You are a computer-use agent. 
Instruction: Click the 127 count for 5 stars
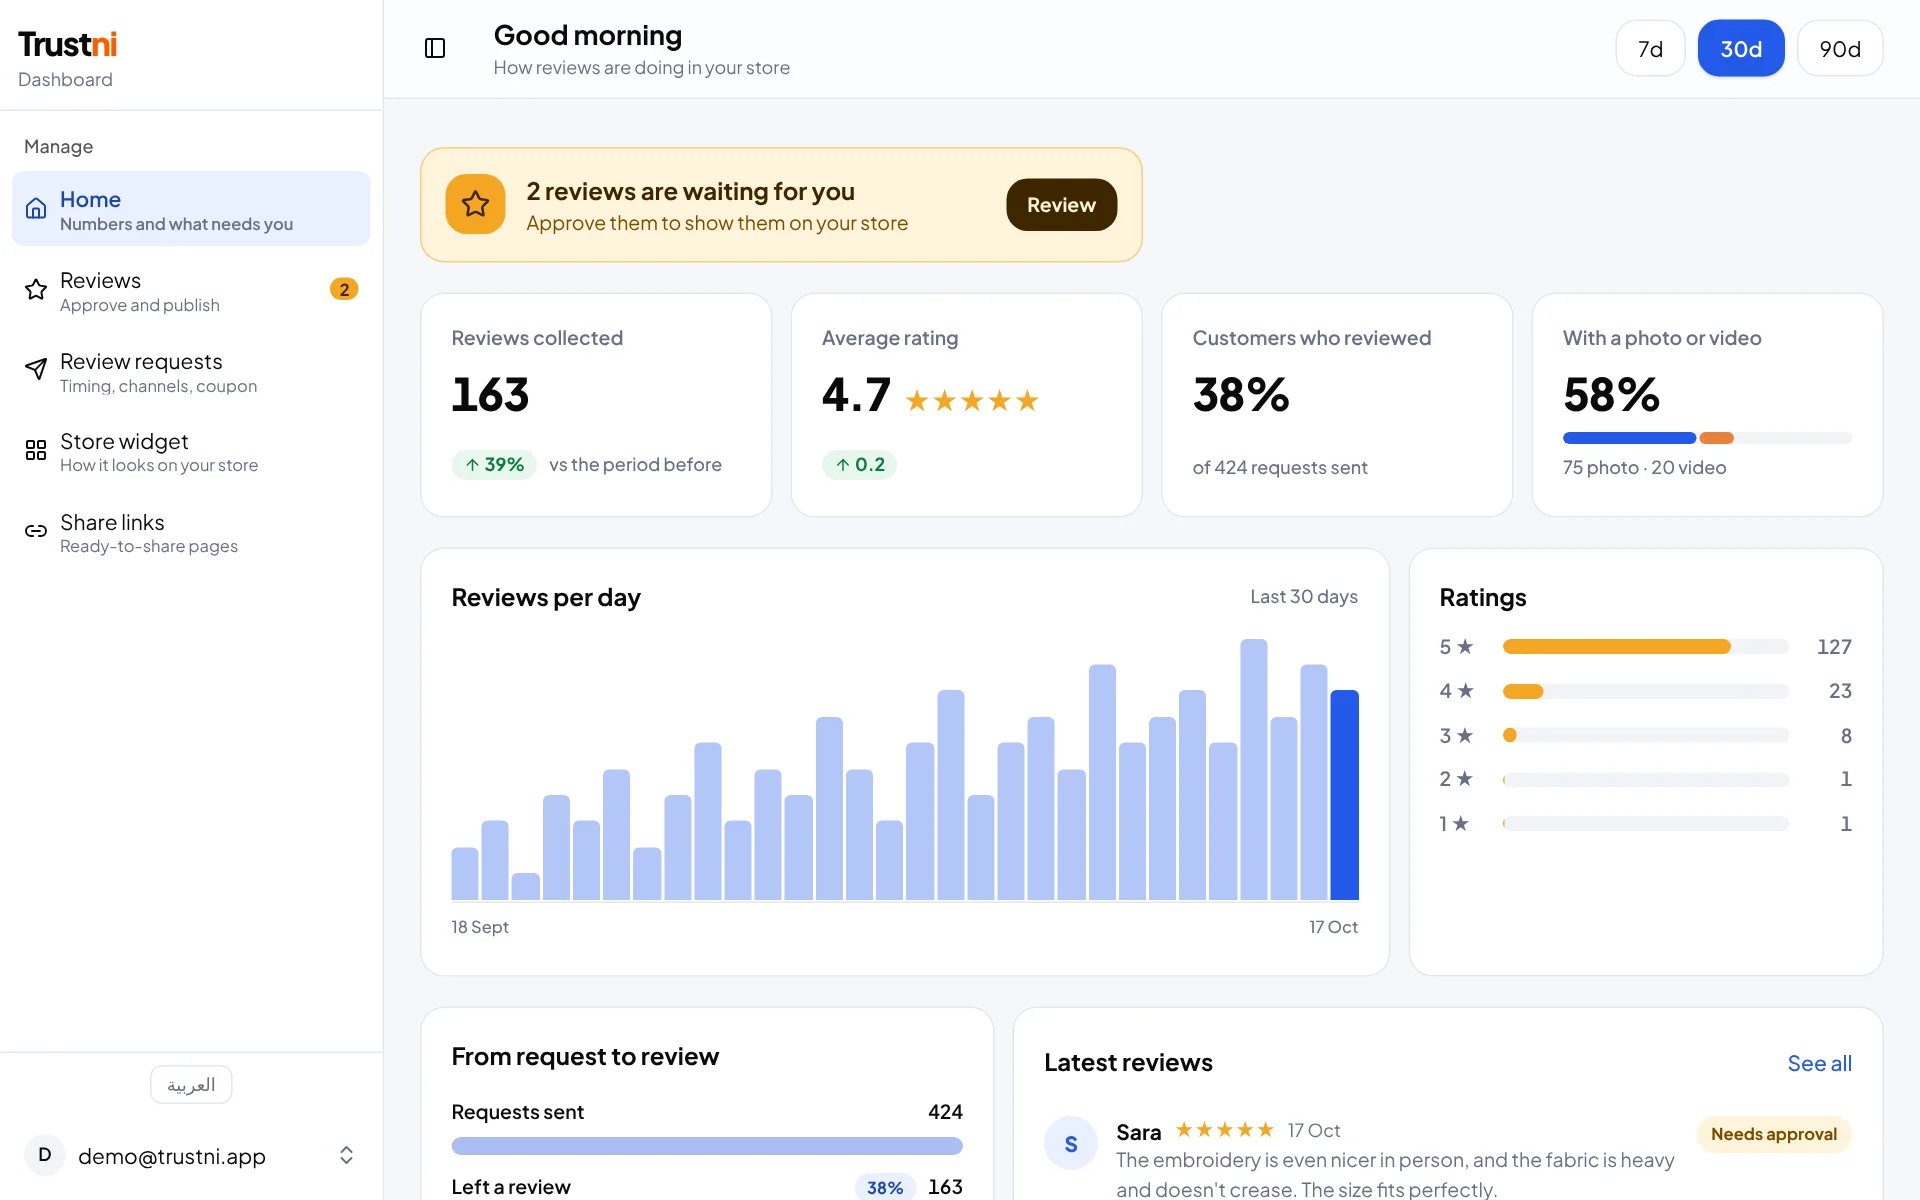click(x=1834, y=647)
